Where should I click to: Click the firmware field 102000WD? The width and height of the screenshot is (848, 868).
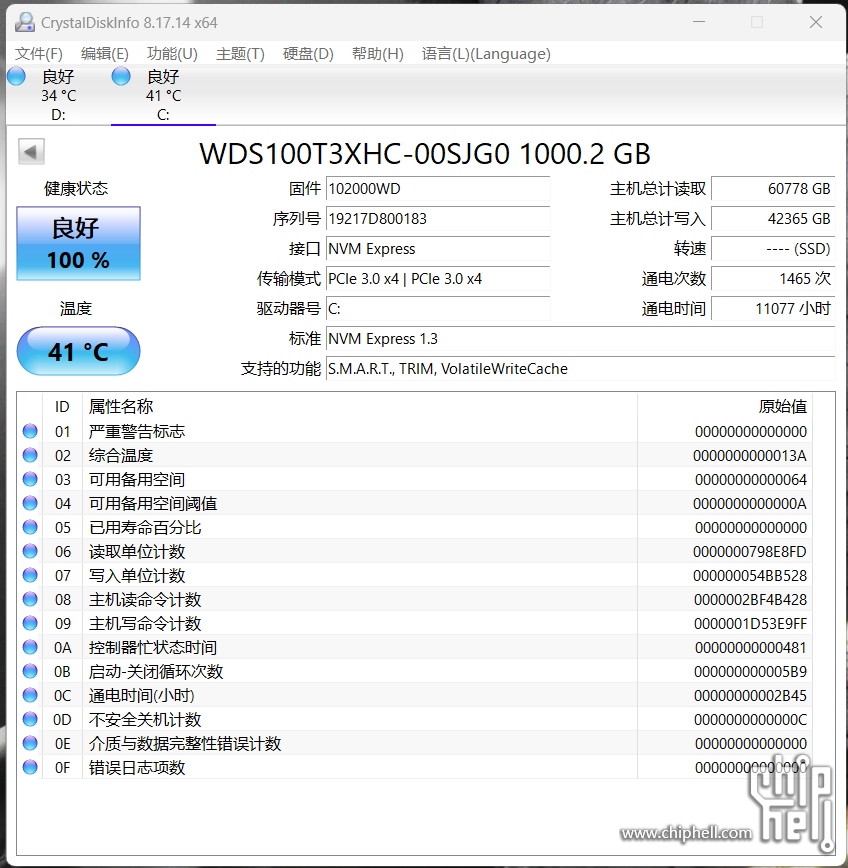coord(438,189)
